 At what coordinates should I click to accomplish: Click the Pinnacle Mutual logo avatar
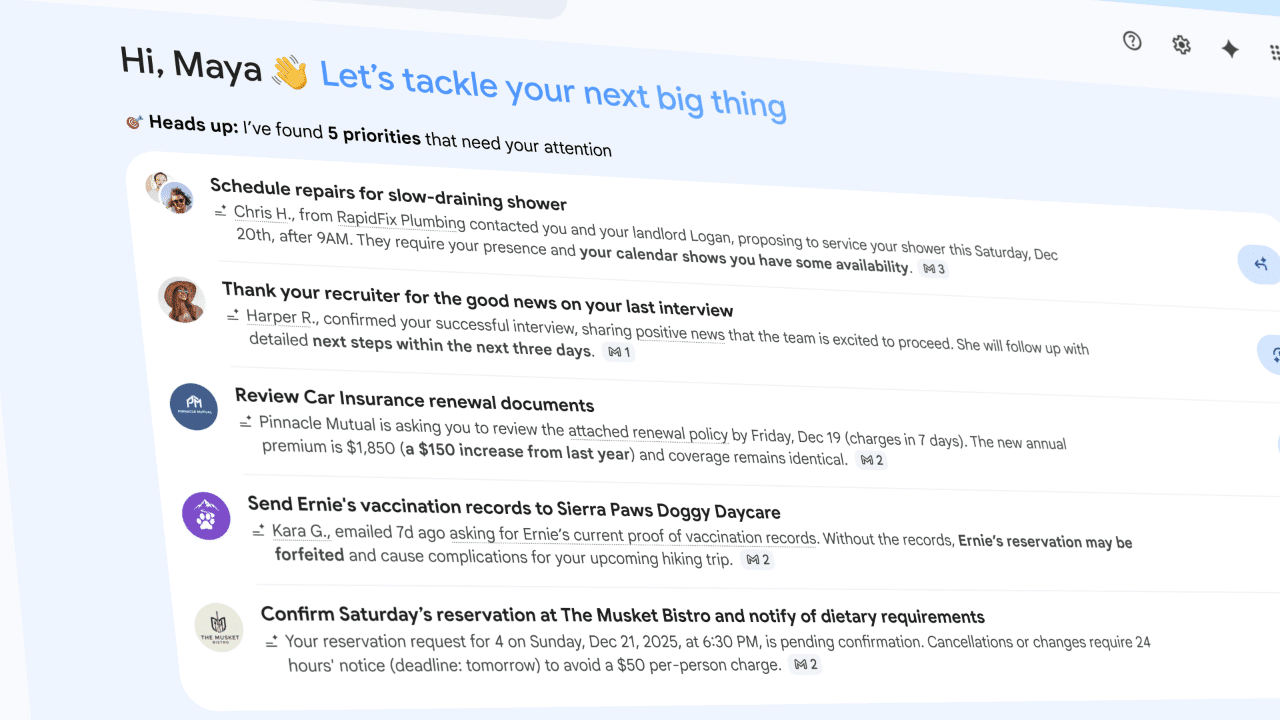pos(194,407)
